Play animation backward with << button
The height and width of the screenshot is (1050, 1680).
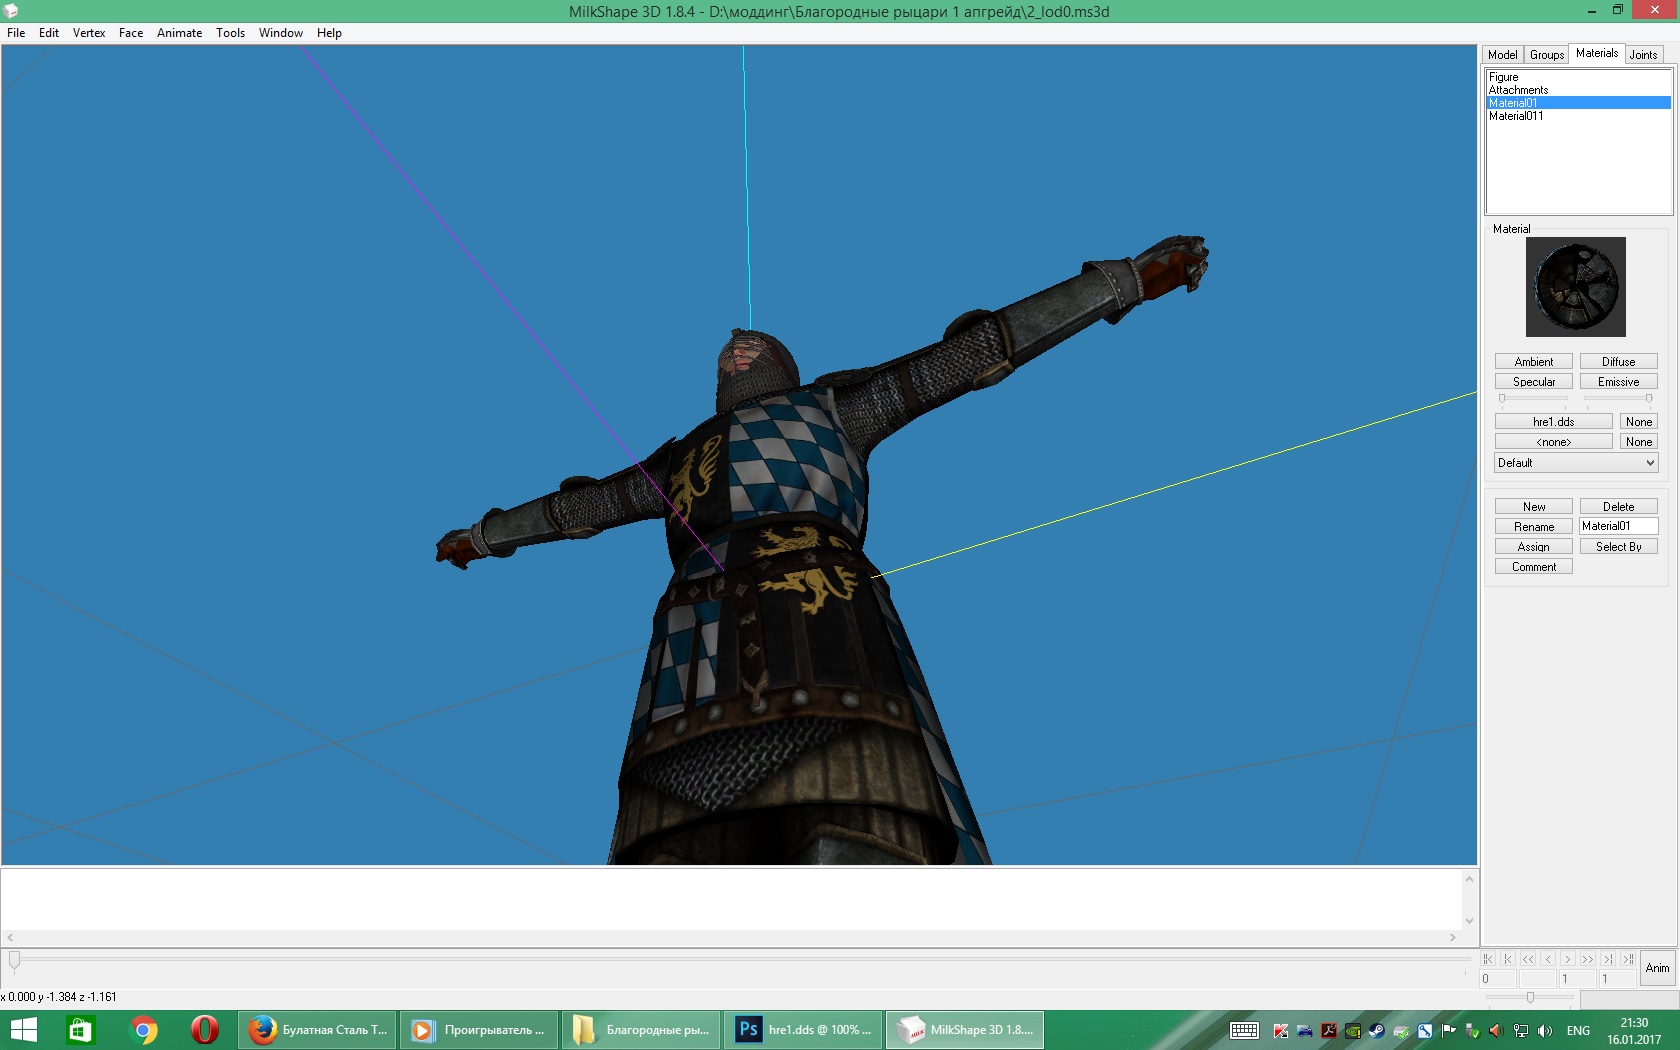pos(1528,959)
